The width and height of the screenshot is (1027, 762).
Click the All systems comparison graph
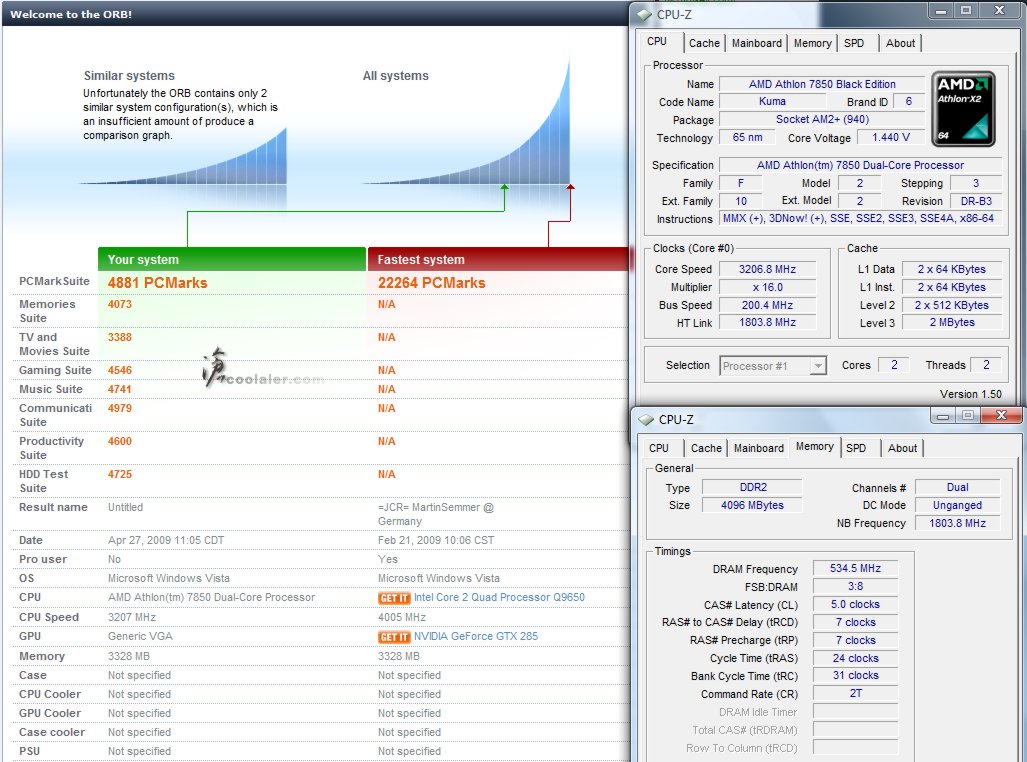[466, 121]
